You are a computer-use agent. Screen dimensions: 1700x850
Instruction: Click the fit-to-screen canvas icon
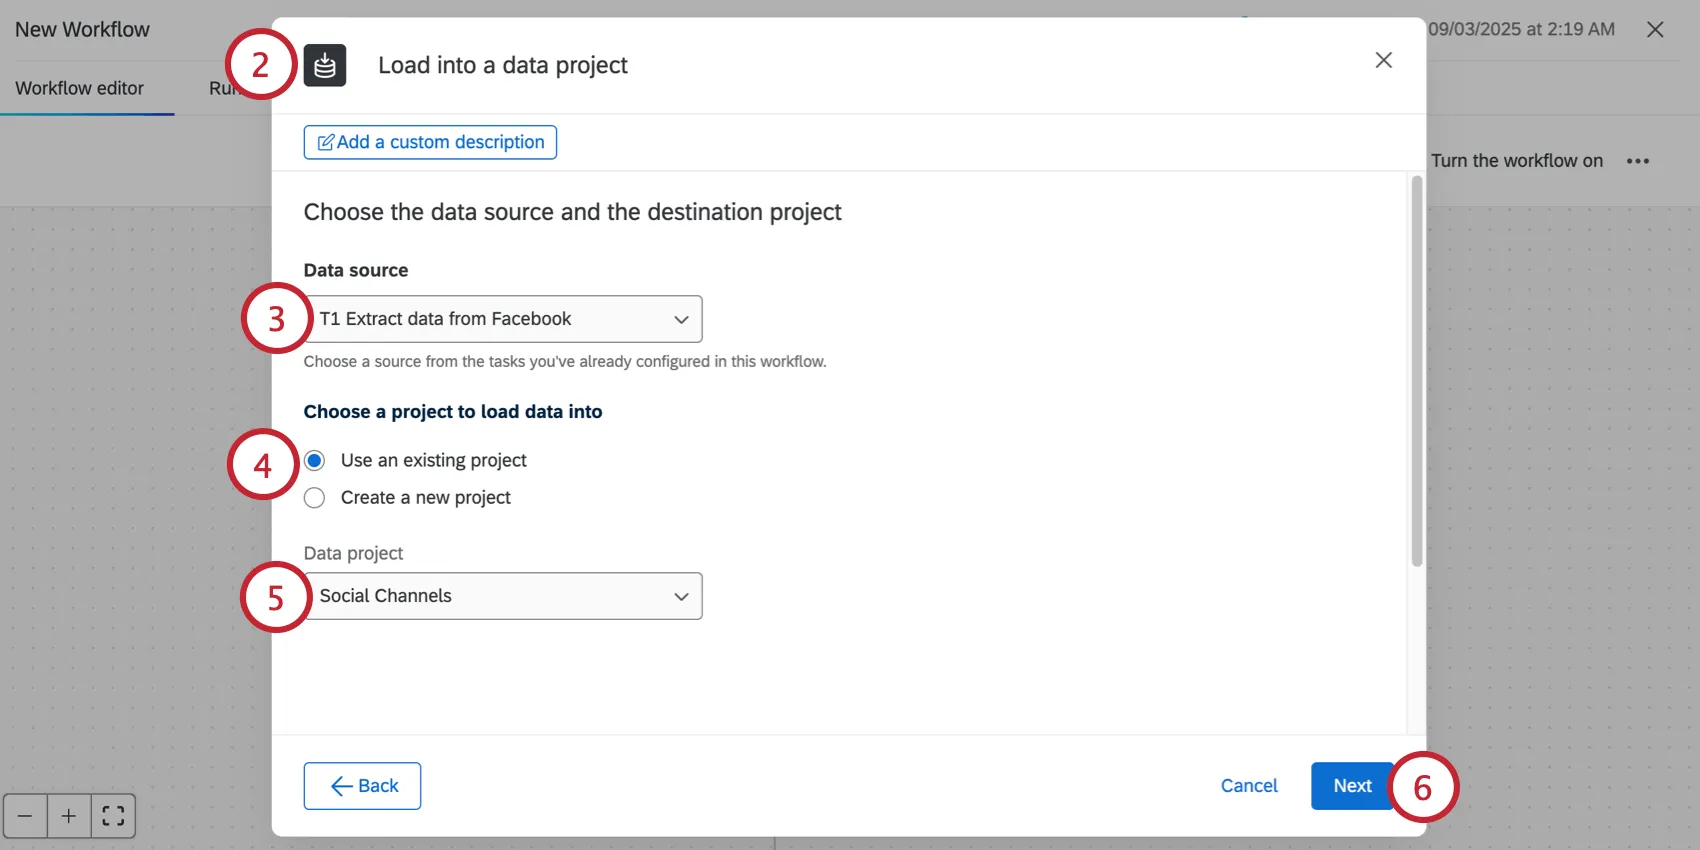pos(113,816)
